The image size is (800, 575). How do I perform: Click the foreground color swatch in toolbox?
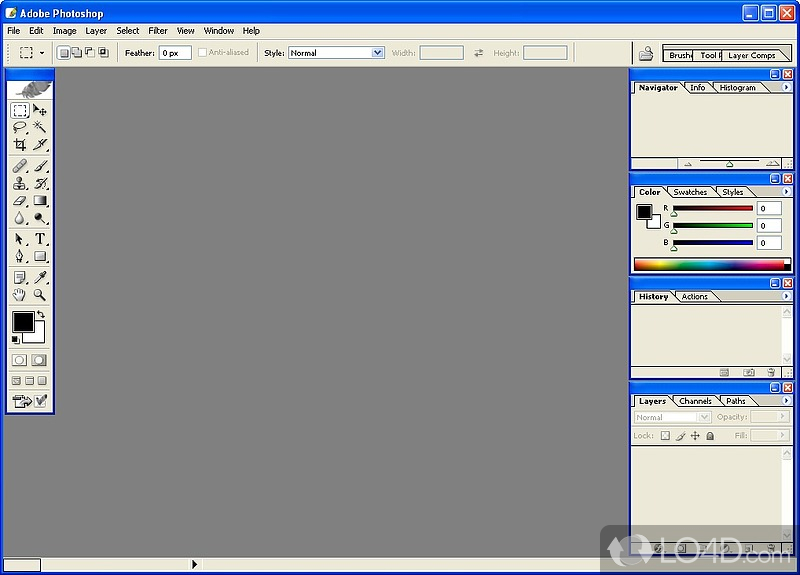click(22, 322)
